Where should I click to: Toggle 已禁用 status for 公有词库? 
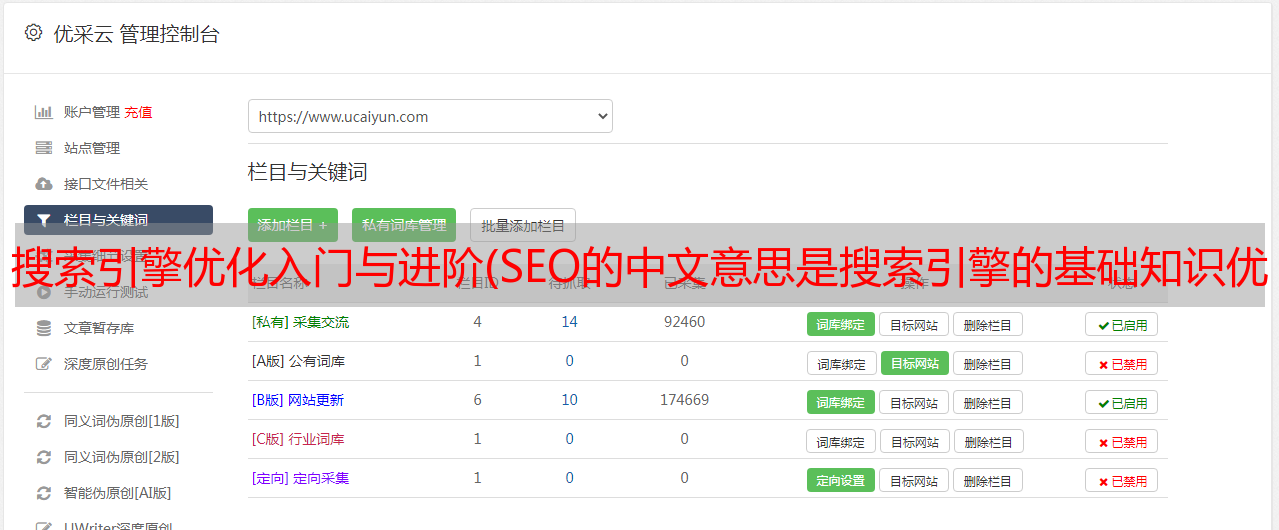1121,363
